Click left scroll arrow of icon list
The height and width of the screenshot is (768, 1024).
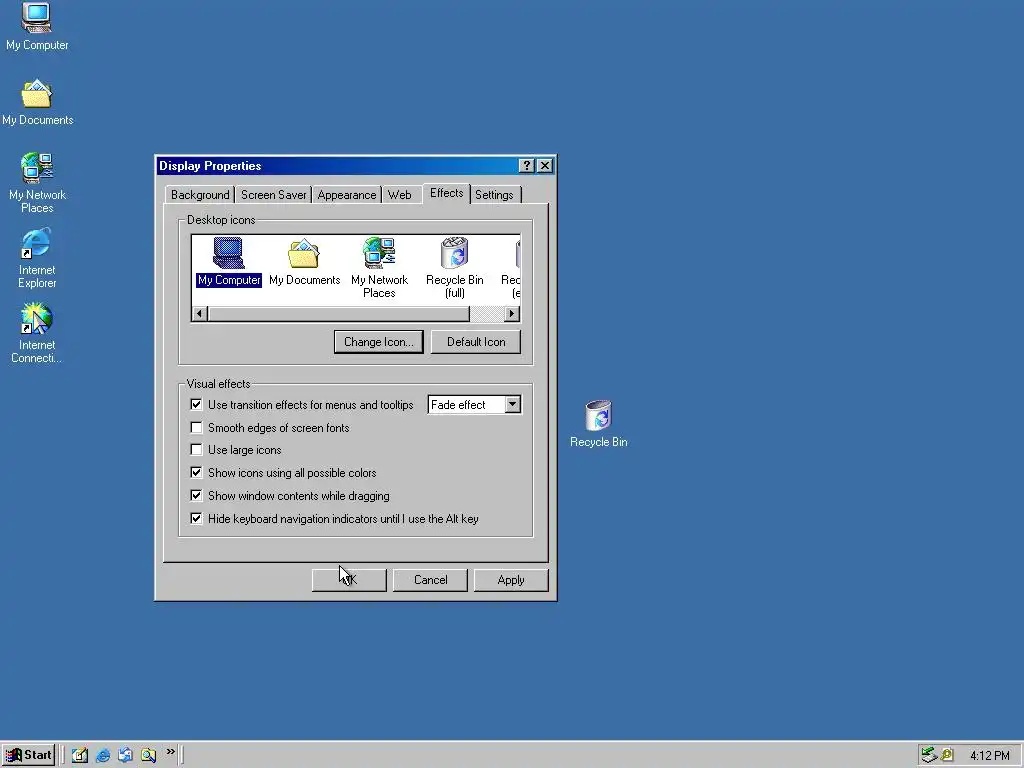point(199,313)
